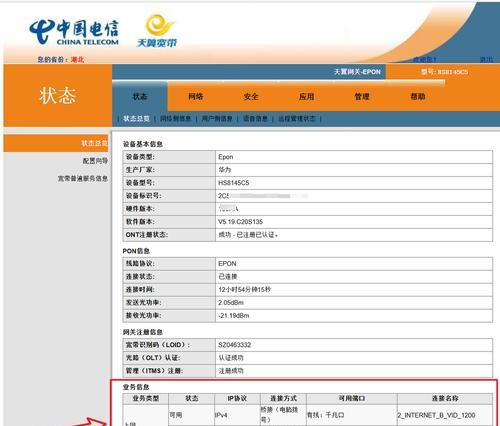Click the 宽带识别码 (LOID) label cell

coord(169,345)
